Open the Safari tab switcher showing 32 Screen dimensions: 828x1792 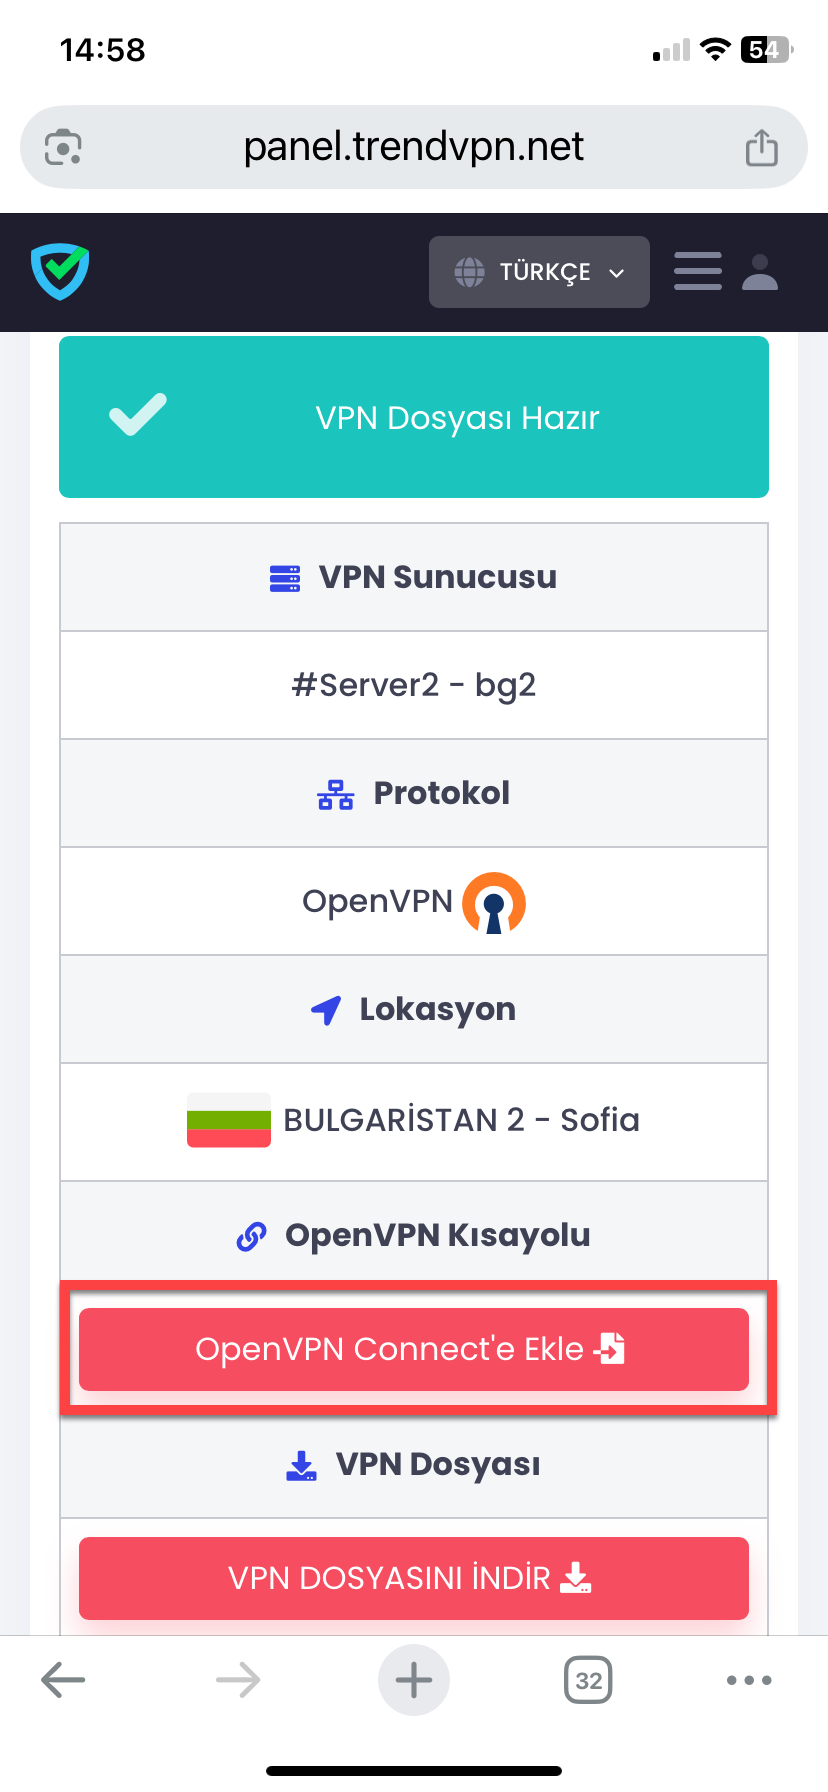pos(588,1679)
